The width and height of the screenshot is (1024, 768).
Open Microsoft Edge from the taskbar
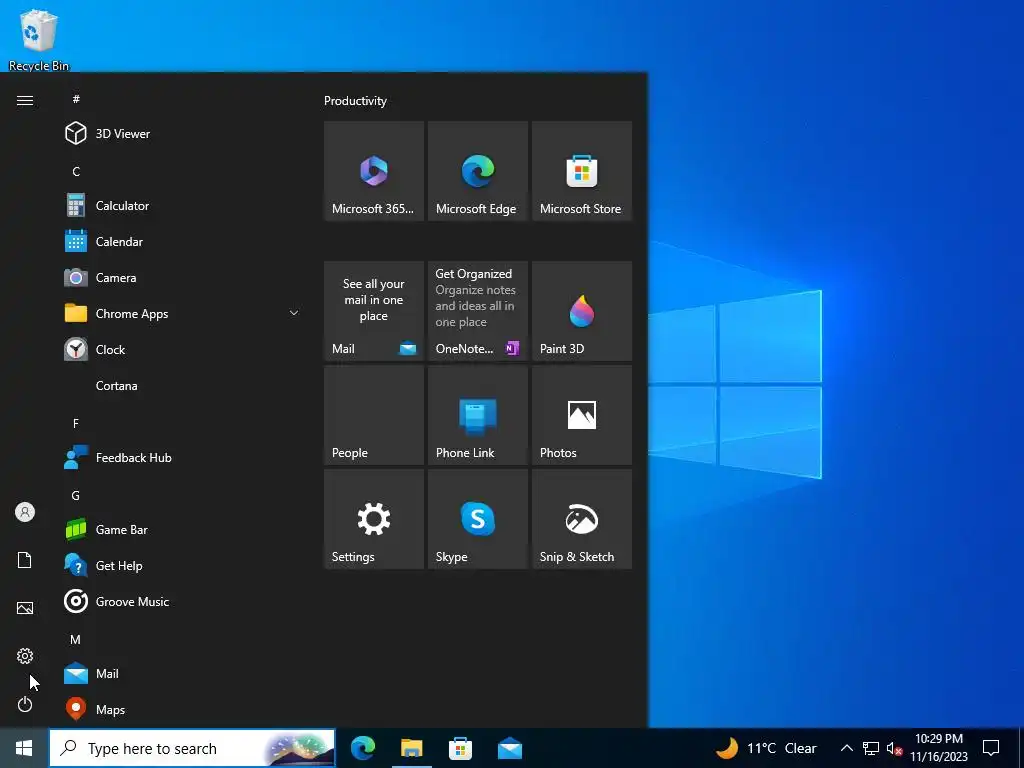point(363,748)
